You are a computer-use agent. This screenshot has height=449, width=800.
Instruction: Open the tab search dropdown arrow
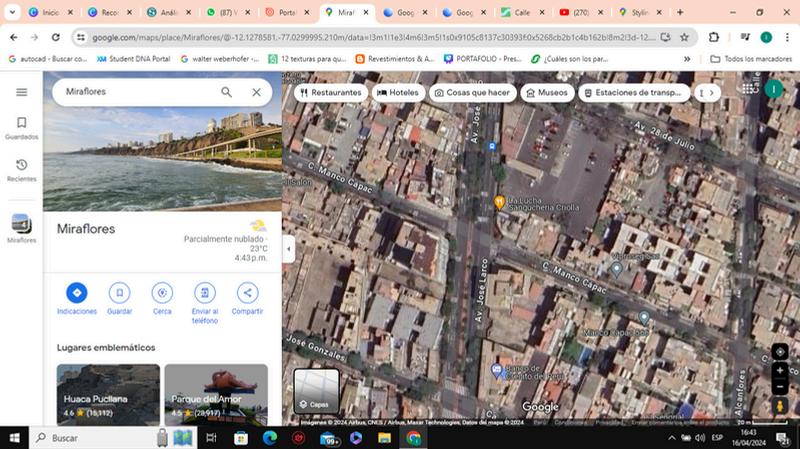[12, 12]
